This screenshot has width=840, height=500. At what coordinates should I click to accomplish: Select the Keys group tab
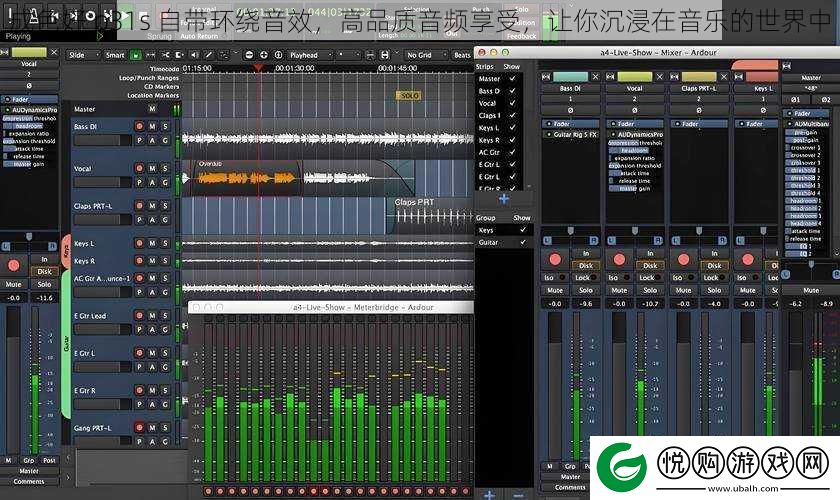[66, 251]
